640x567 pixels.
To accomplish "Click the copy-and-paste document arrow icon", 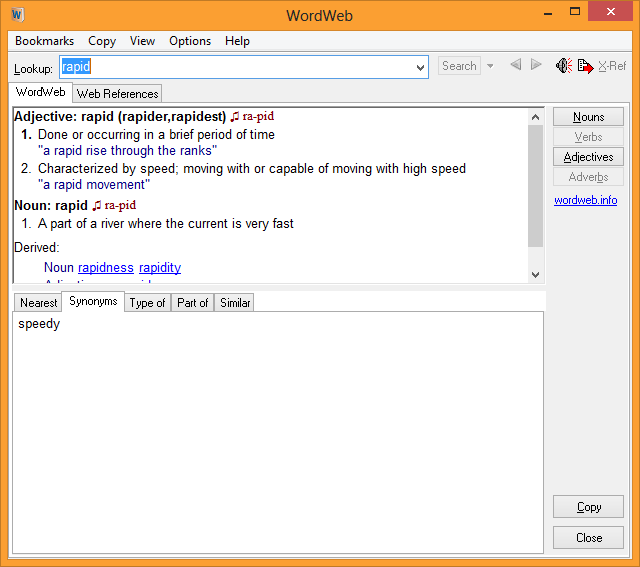I will (x=585, y=66).
